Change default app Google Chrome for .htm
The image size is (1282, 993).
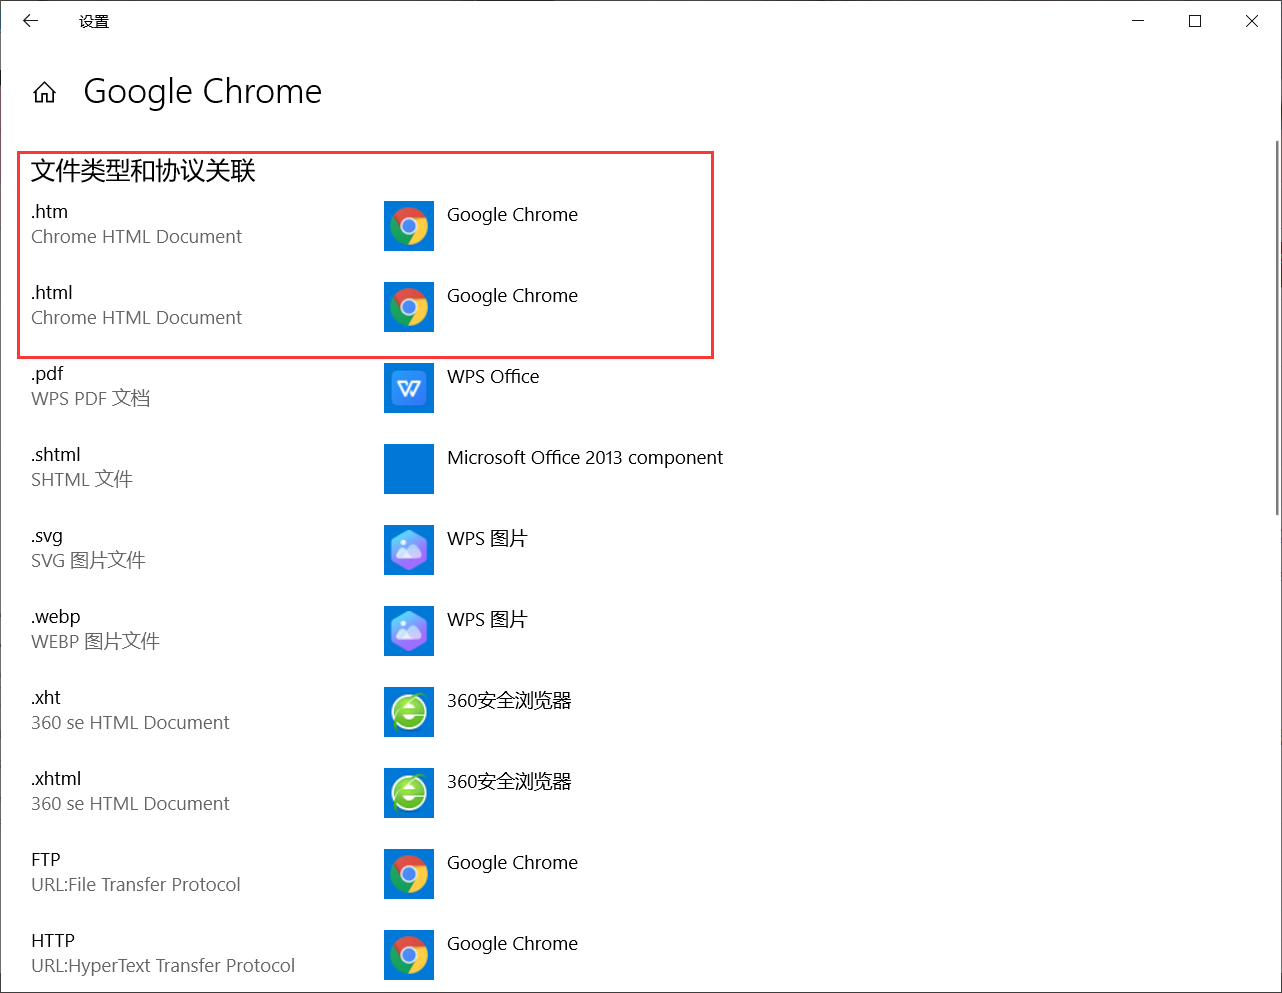click(x=512, y=215)
